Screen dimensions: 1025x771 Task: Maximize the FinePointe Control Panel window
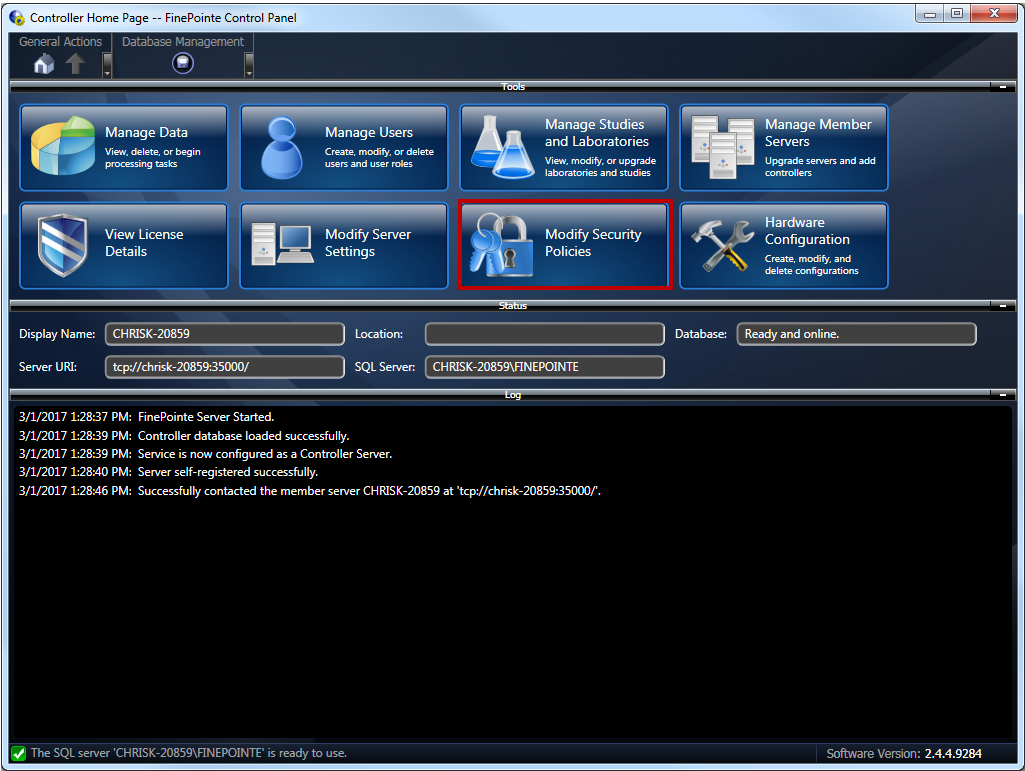click(956, 13)
